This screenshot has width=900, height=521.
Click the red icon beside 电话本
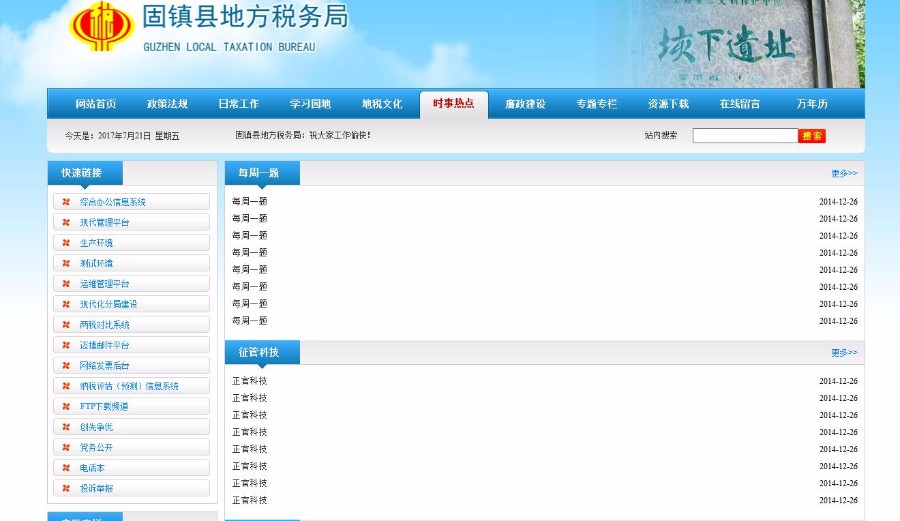coord(66,468)
